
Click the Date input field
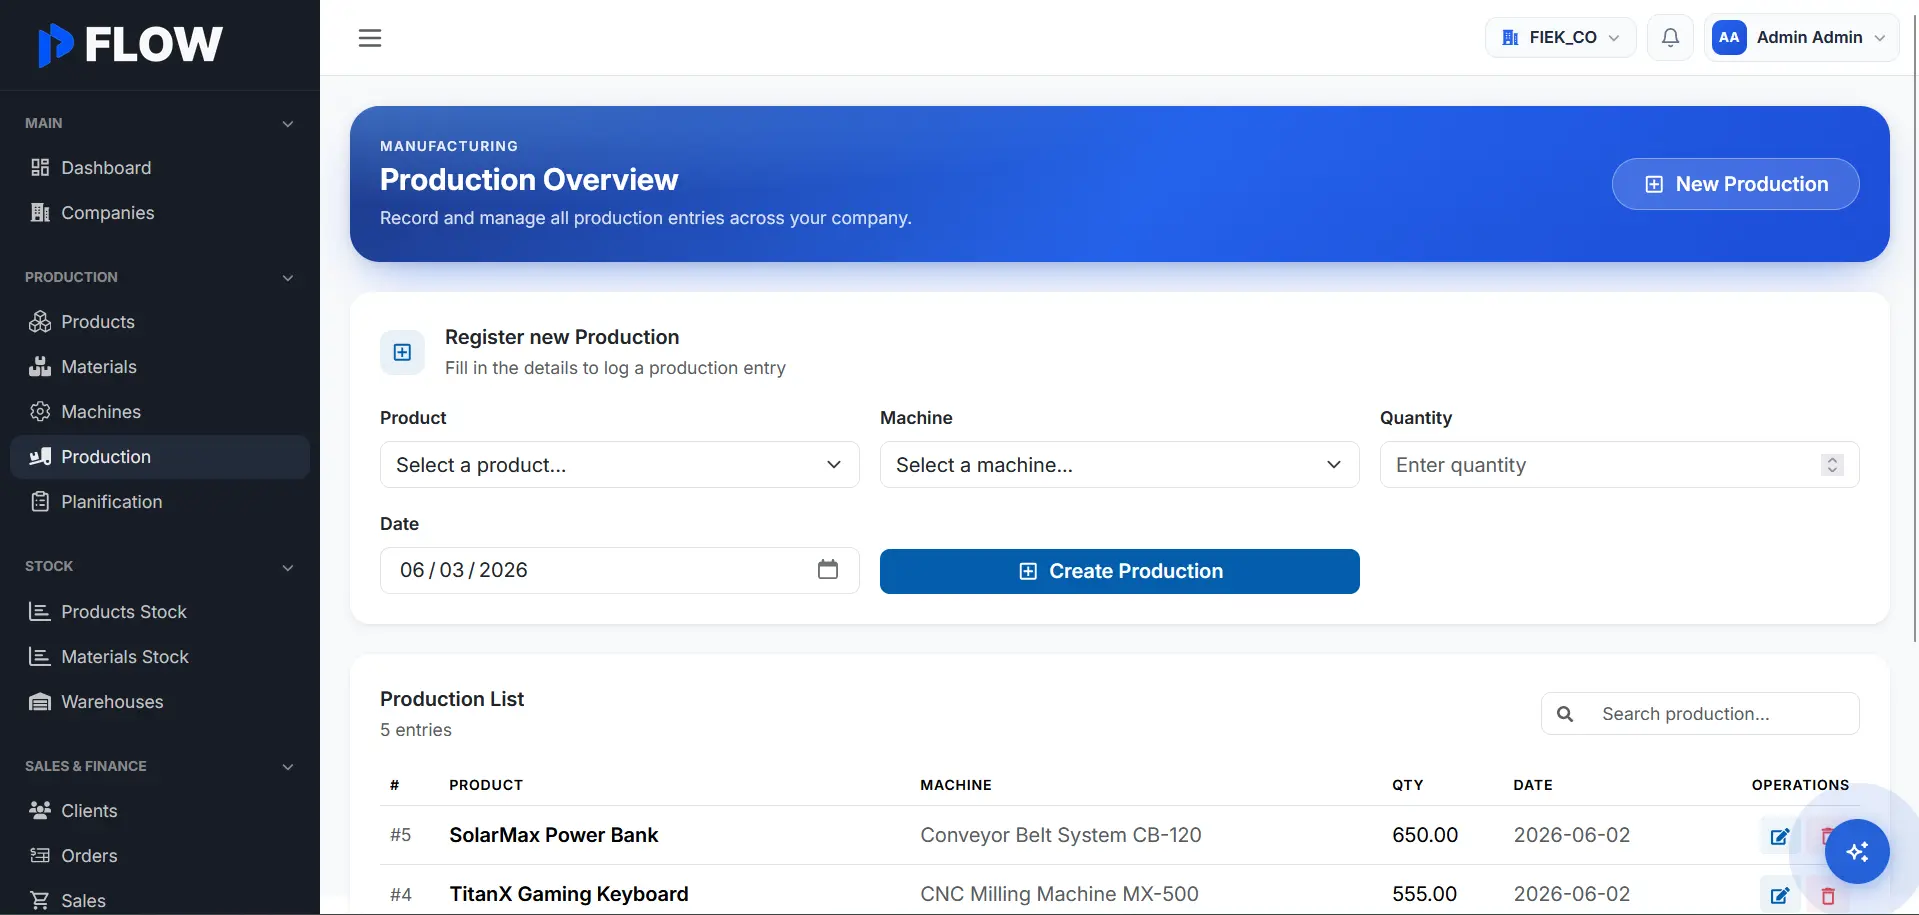click(x=619, y=570)
